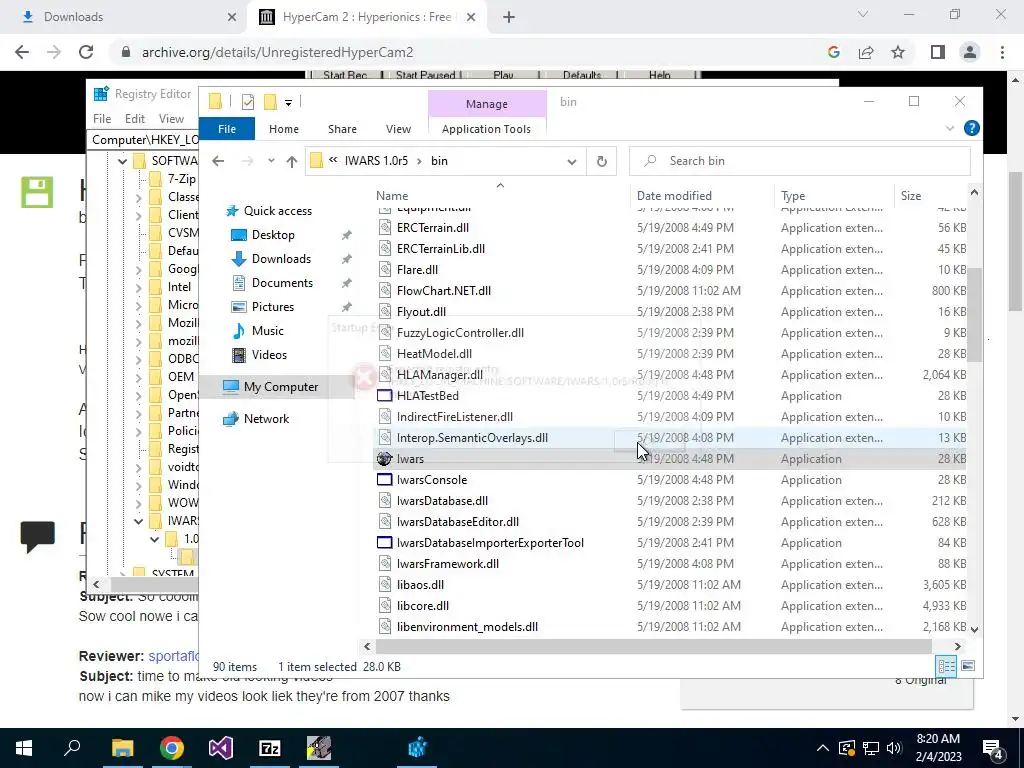Screen dimensions: 1024x768
Task: Open Network in navigation pane
Action: (266, 419)
